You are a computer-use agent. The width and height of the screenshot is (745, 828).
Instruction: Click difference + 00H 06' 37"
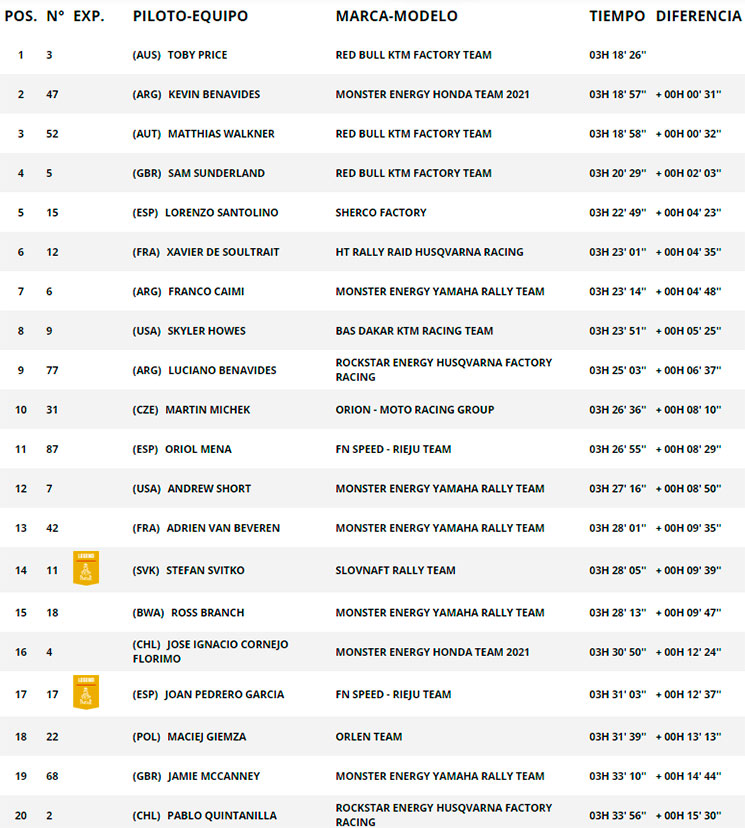coord(689,371)
